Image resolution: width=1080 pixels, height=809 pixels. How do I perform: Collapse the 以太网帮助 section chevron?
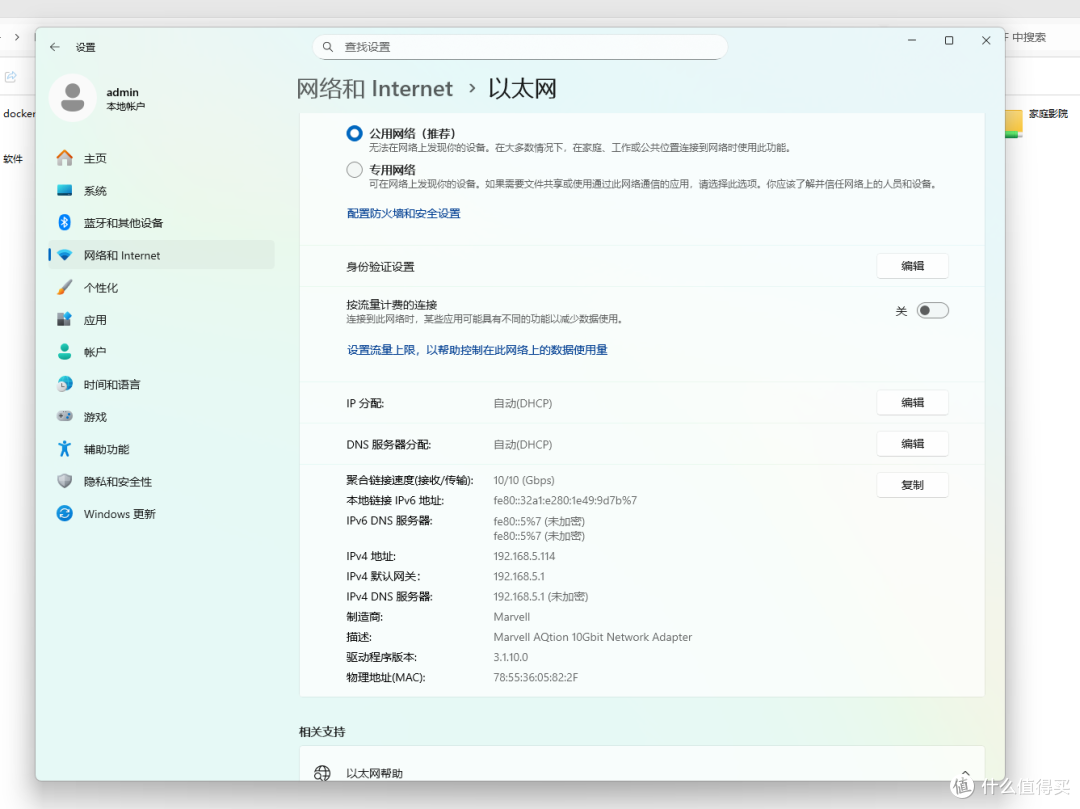965,773
